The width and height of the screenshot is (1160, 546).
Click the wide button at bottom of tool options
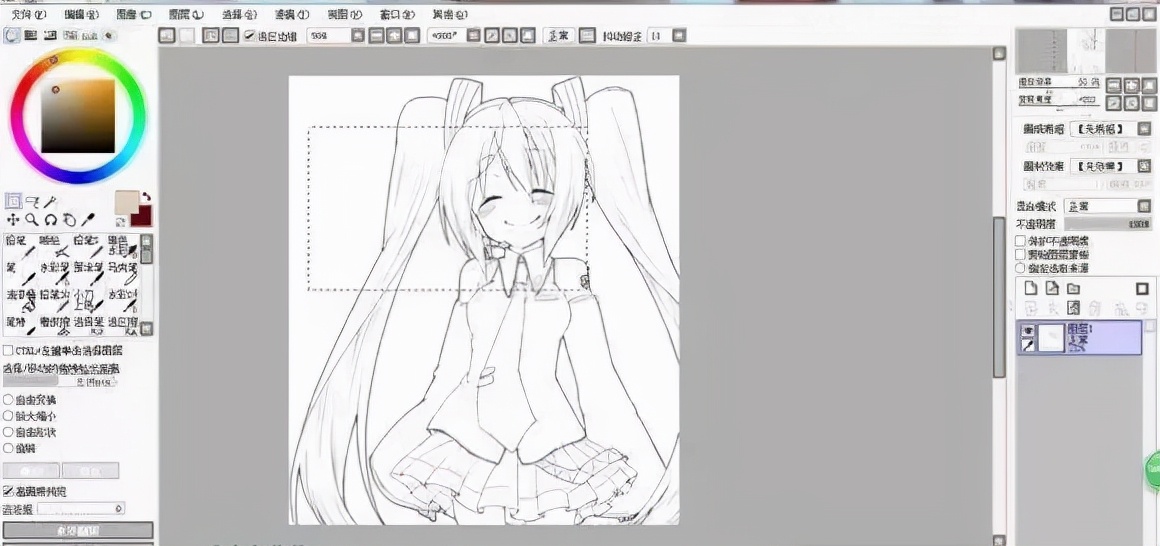(78, 529)
